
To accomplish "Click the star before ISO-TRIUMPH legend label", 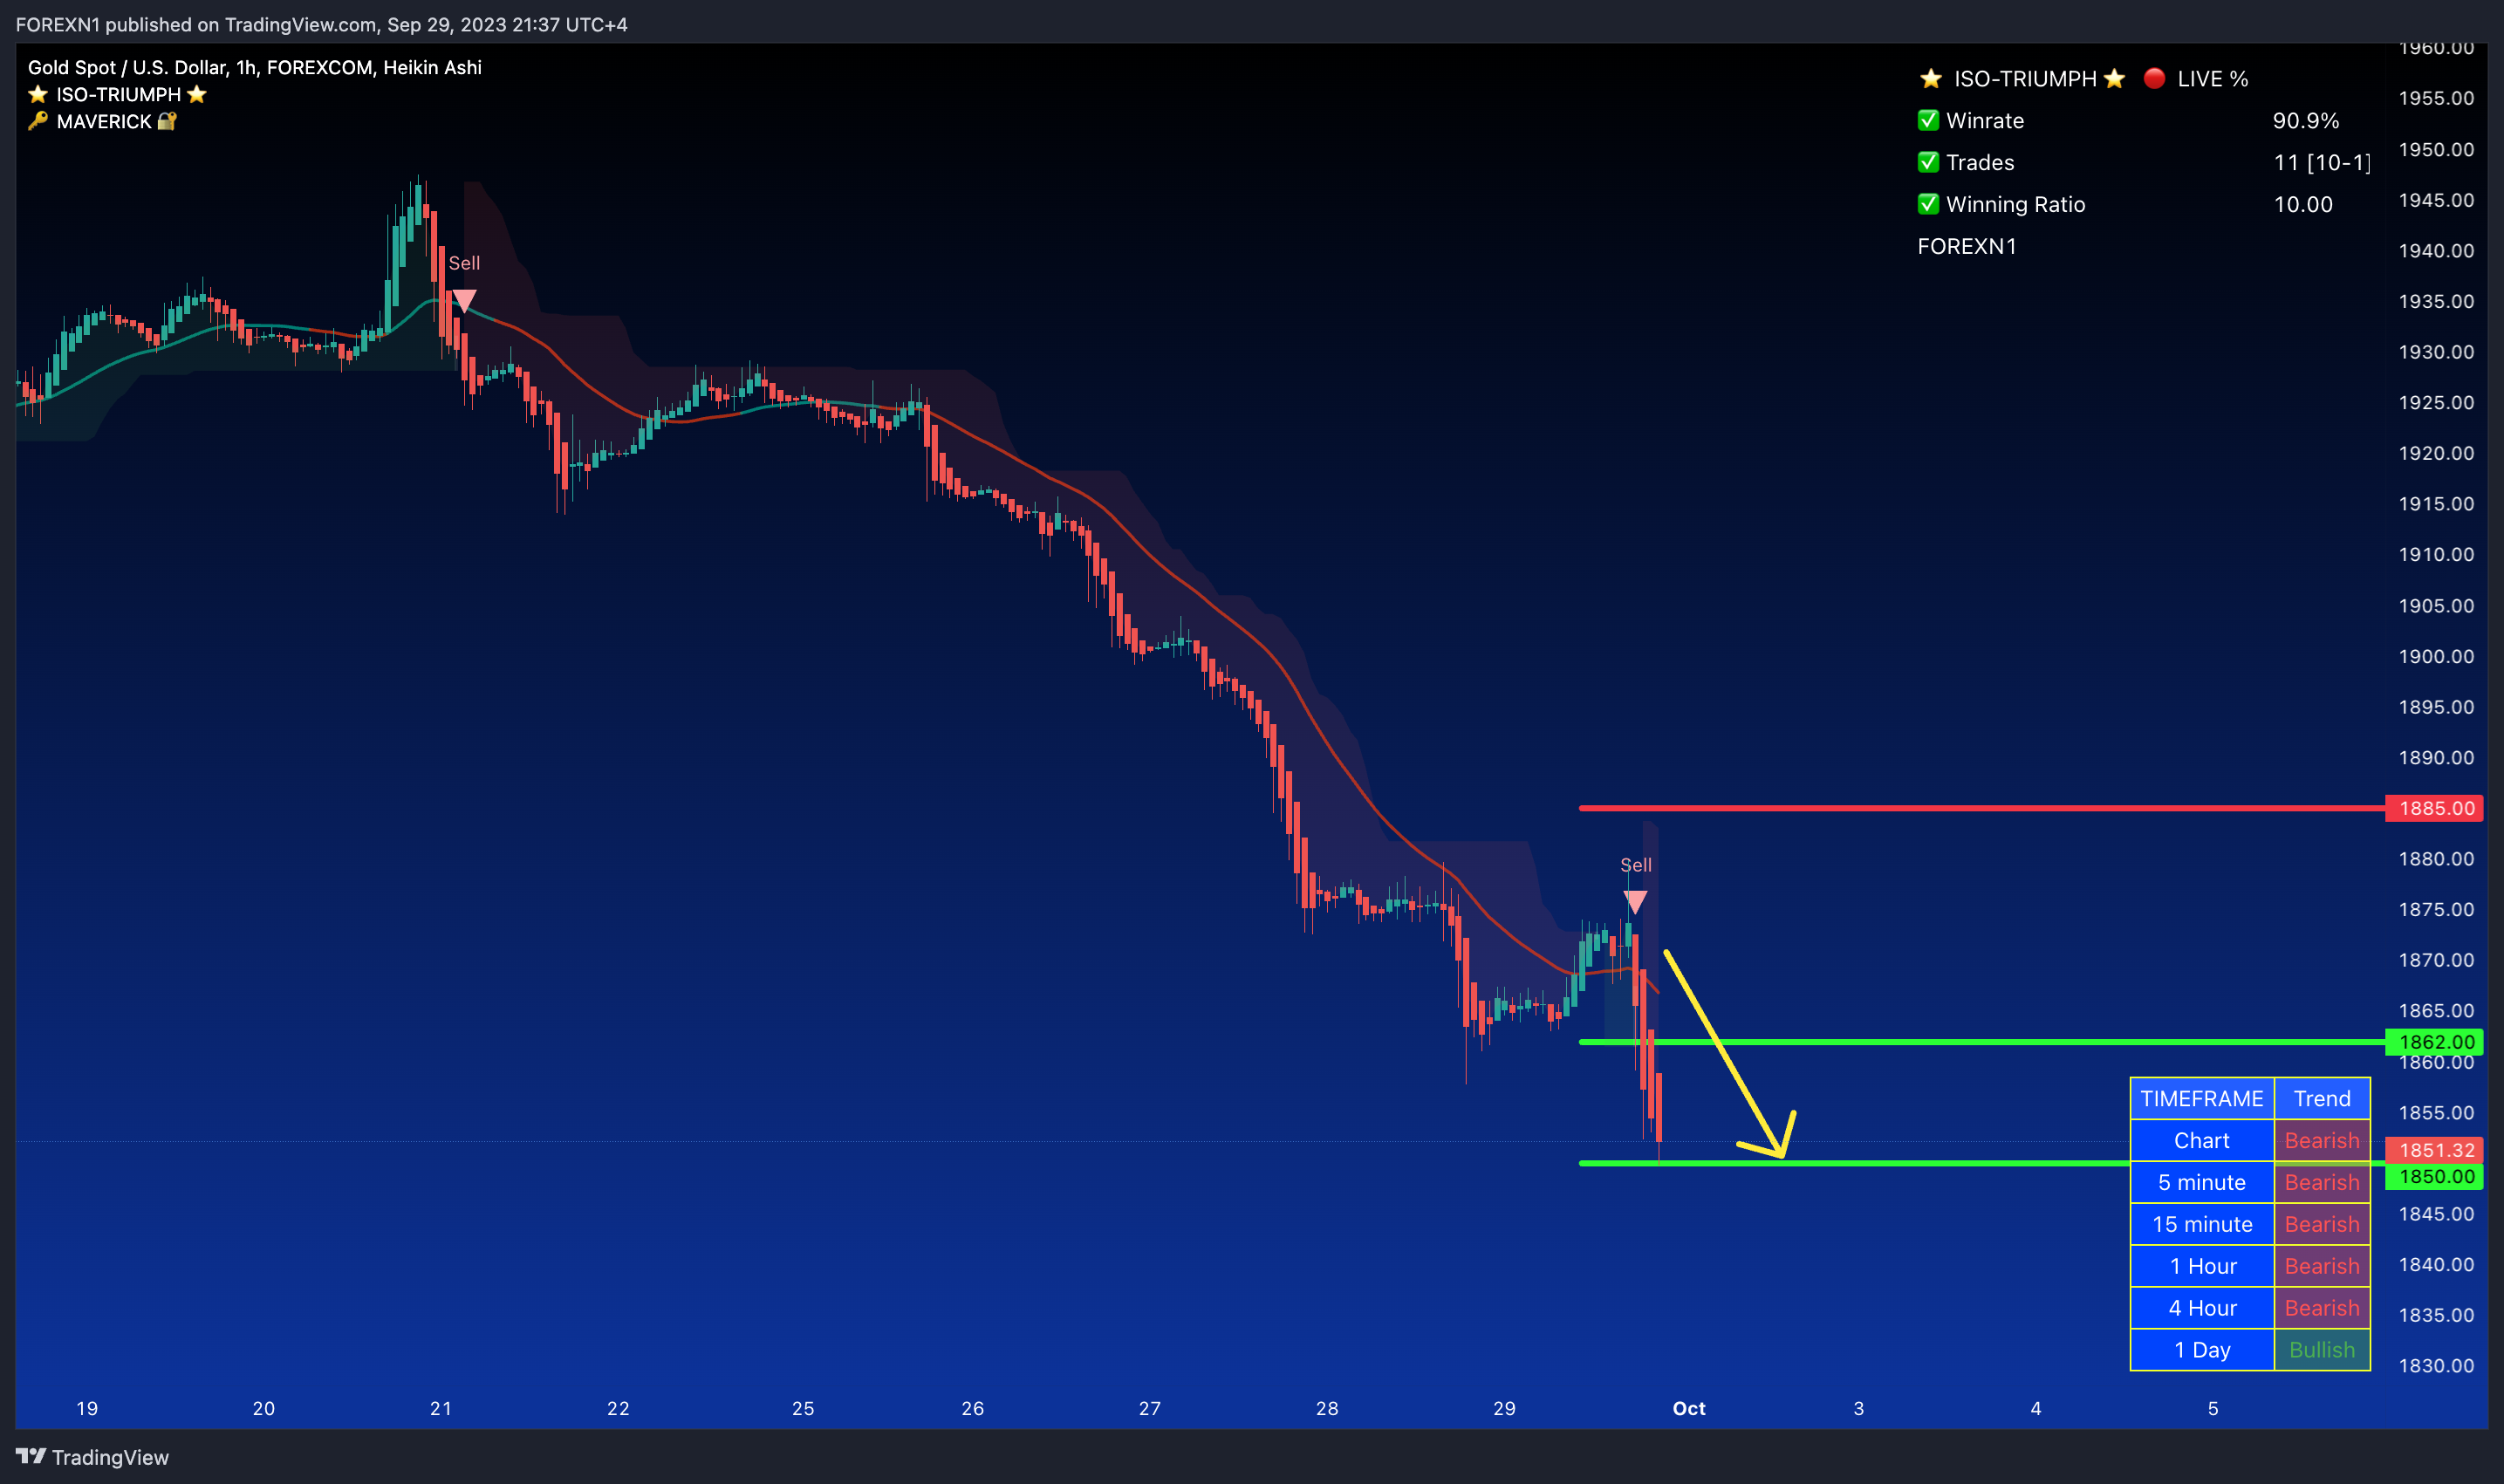I will tap(38, 94).
